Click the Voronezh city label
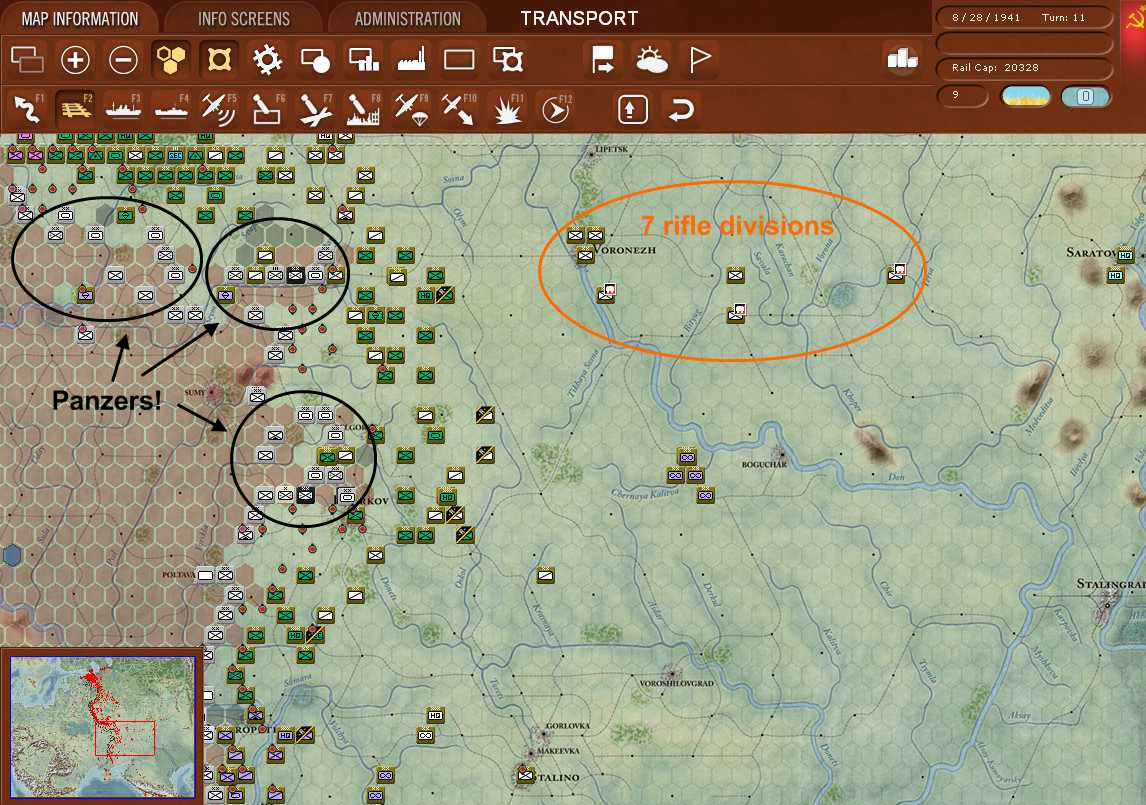Image resolution: width=1146 pixels, height=805 pixels. [625, 250]
